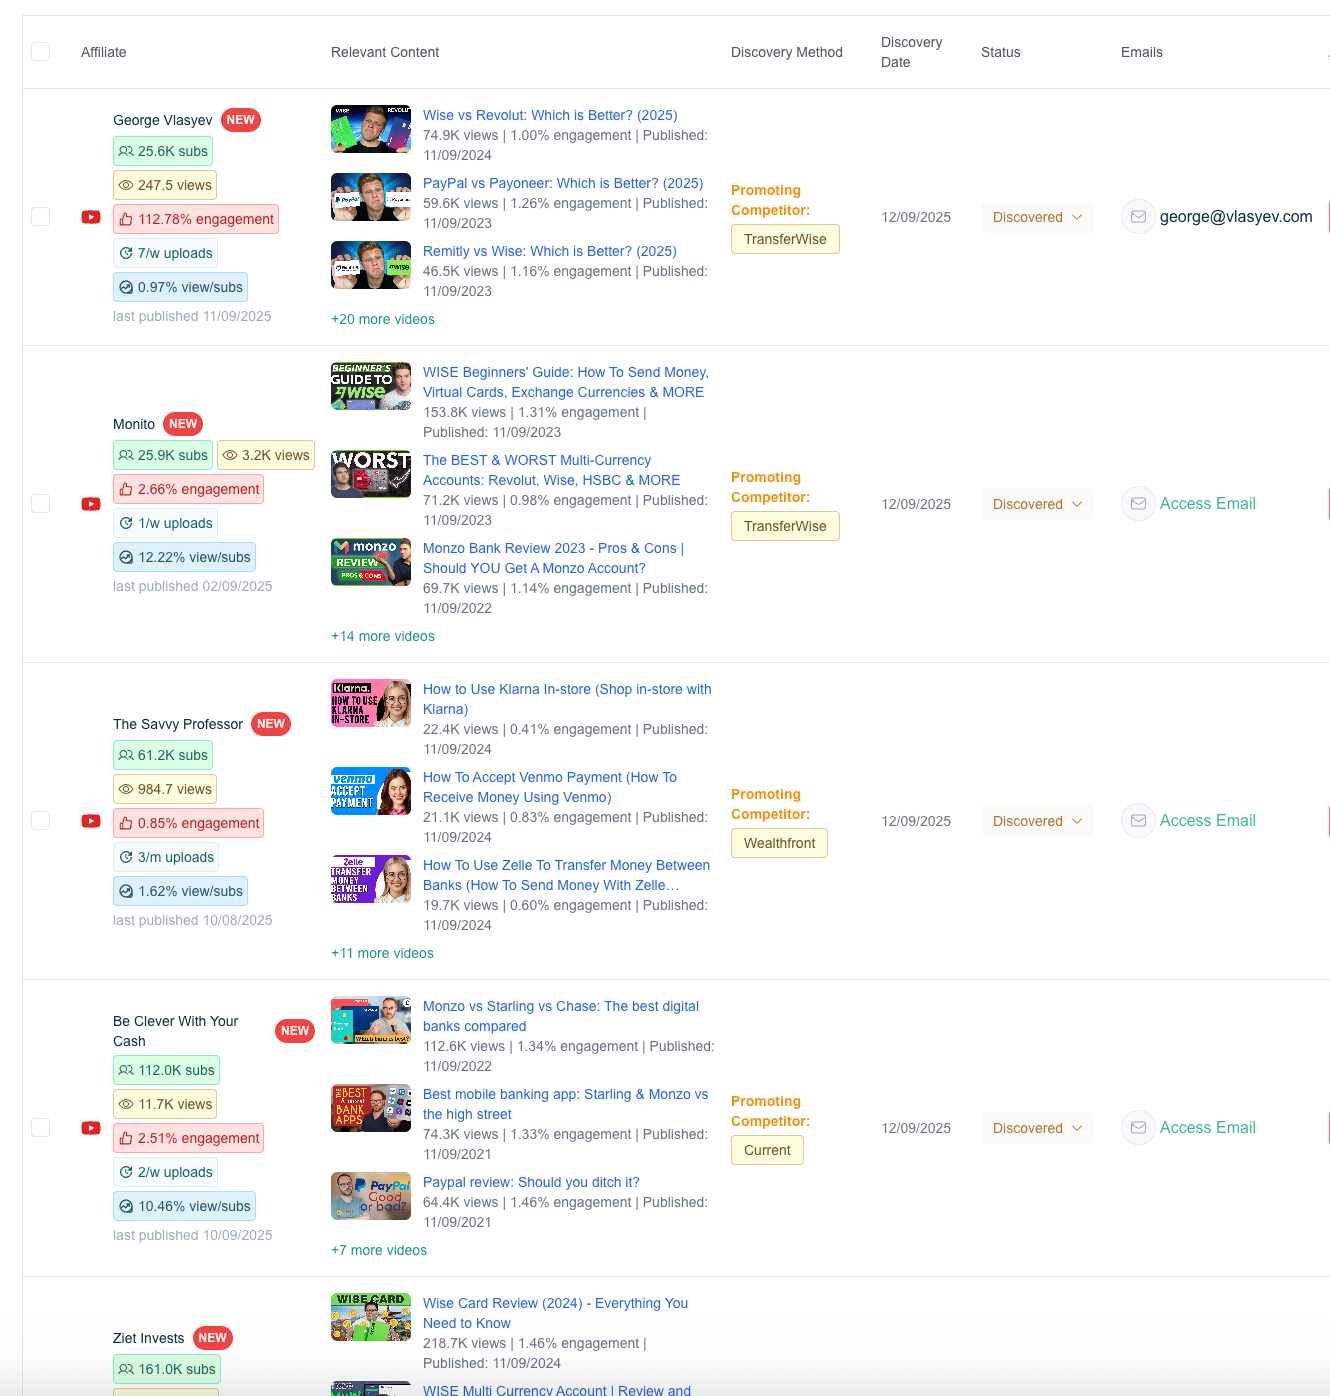Click Access Email for Be Clever With Your Cash
This screenshot has width=1330, height=1396.
1208,1128
